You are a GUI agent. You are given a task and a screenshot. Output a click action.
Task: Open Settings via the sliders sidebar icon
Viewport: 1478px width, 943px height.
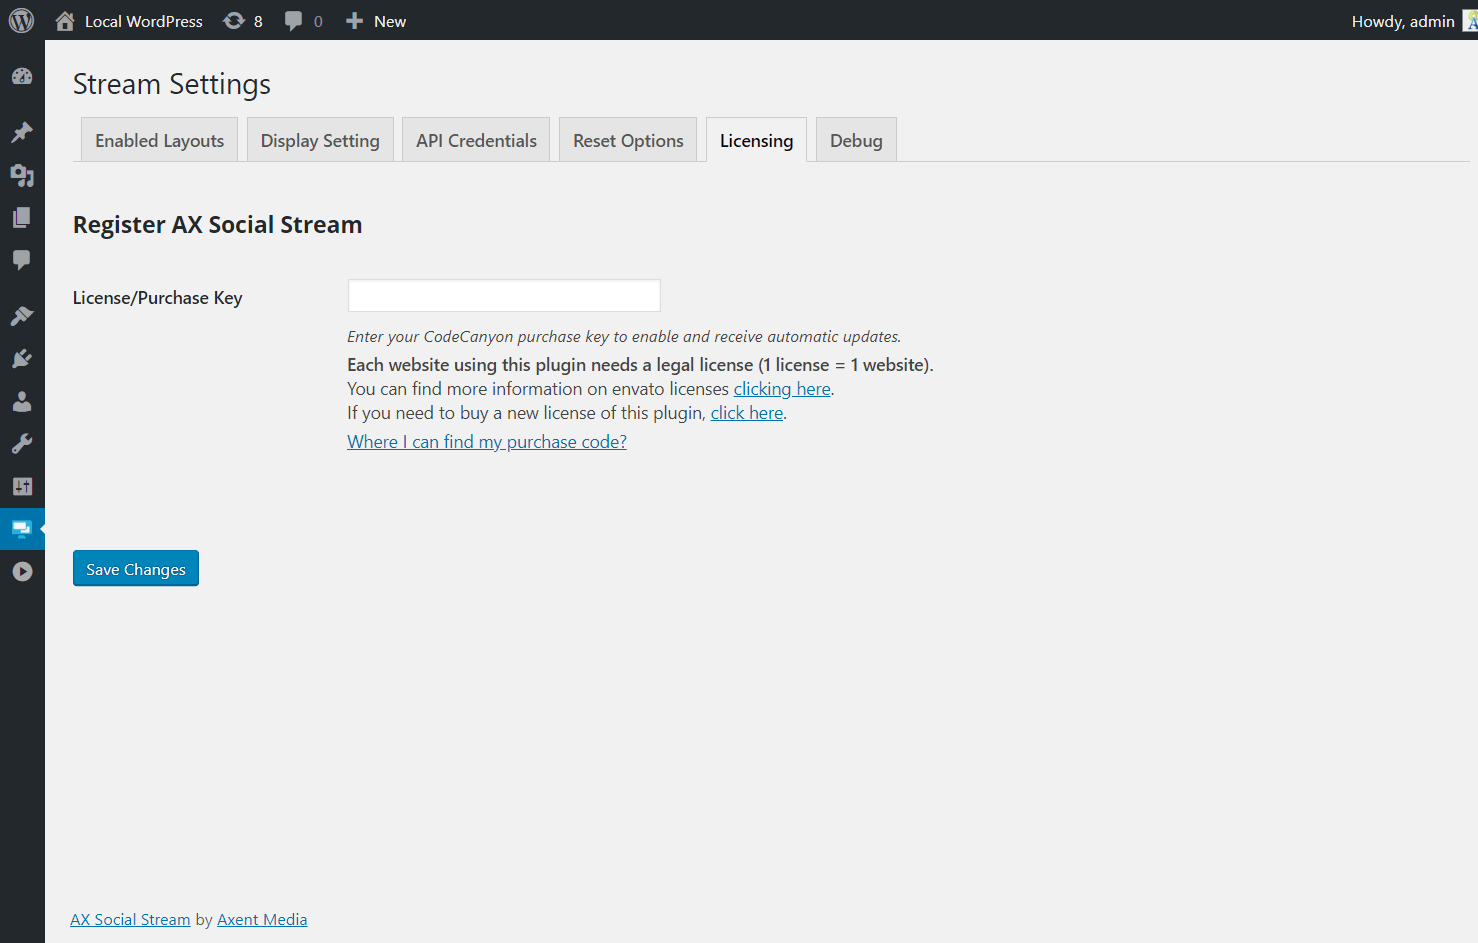[22, 487]
